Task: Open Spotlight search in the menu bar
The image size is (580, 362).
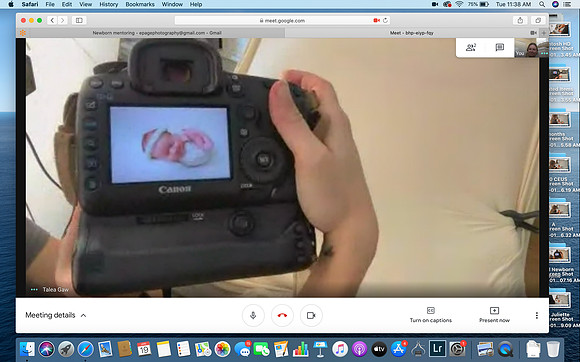Action: 542,4
